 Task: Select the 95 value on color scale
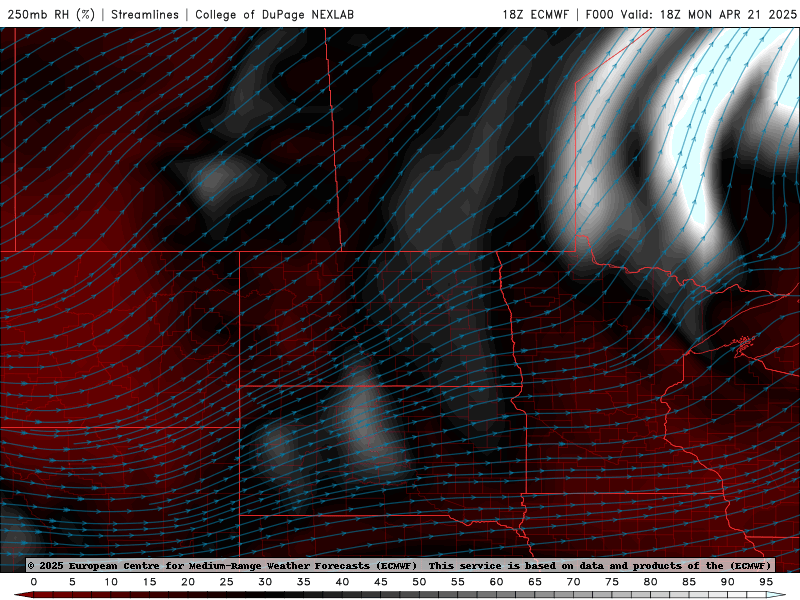click(766, 582)
